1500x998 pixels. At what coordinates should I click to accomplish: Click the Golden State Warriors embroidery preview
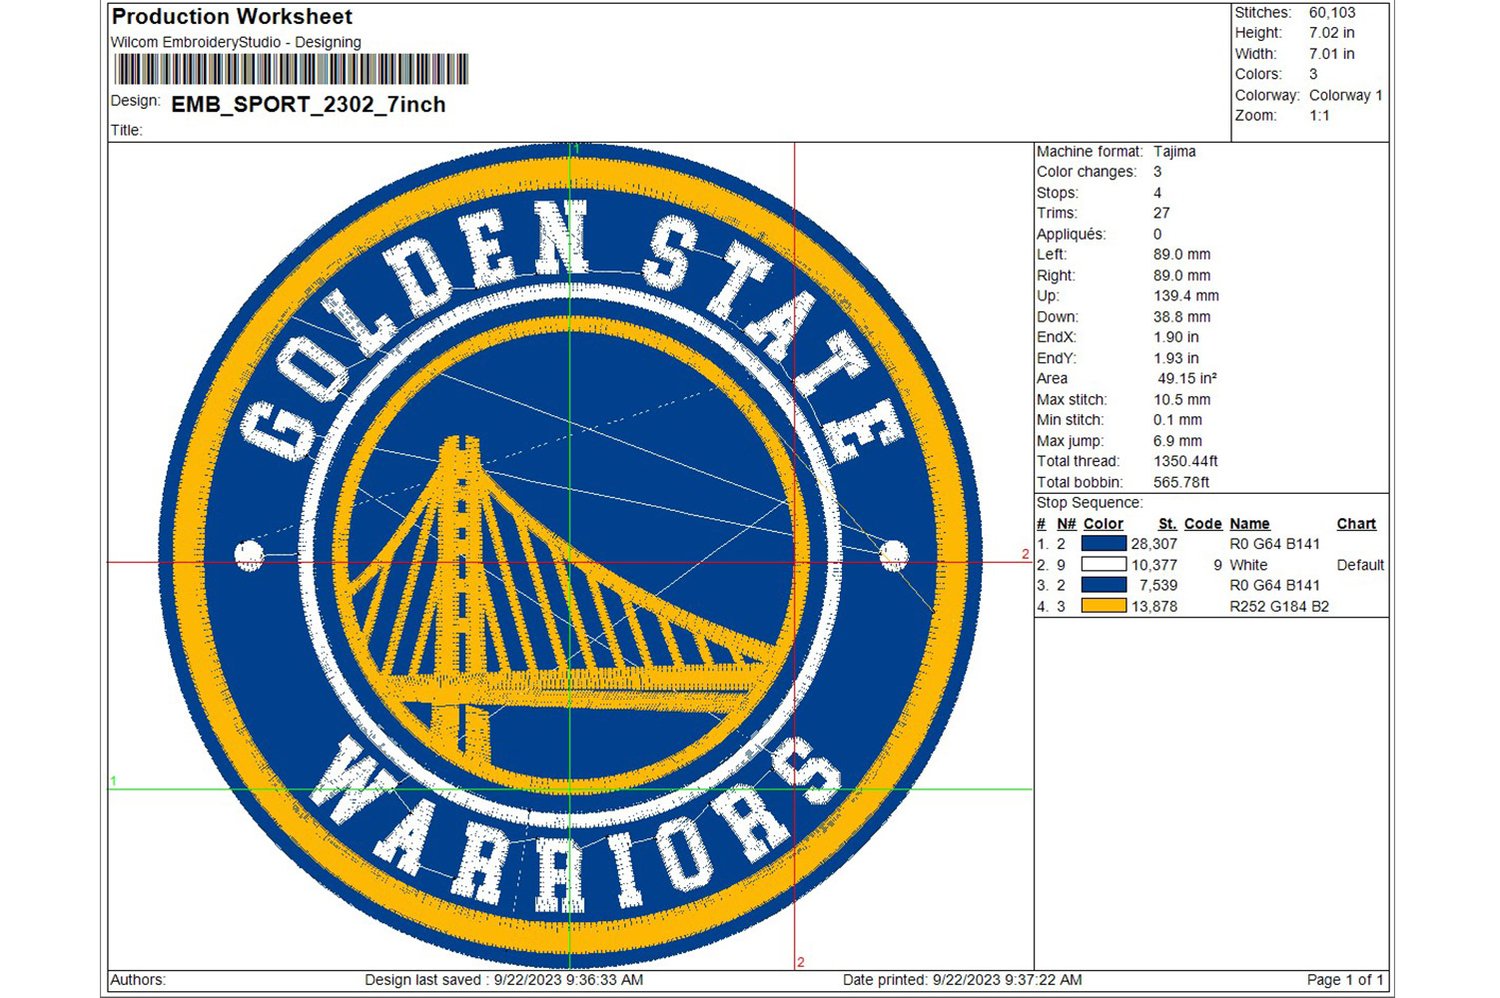[570, 556]
